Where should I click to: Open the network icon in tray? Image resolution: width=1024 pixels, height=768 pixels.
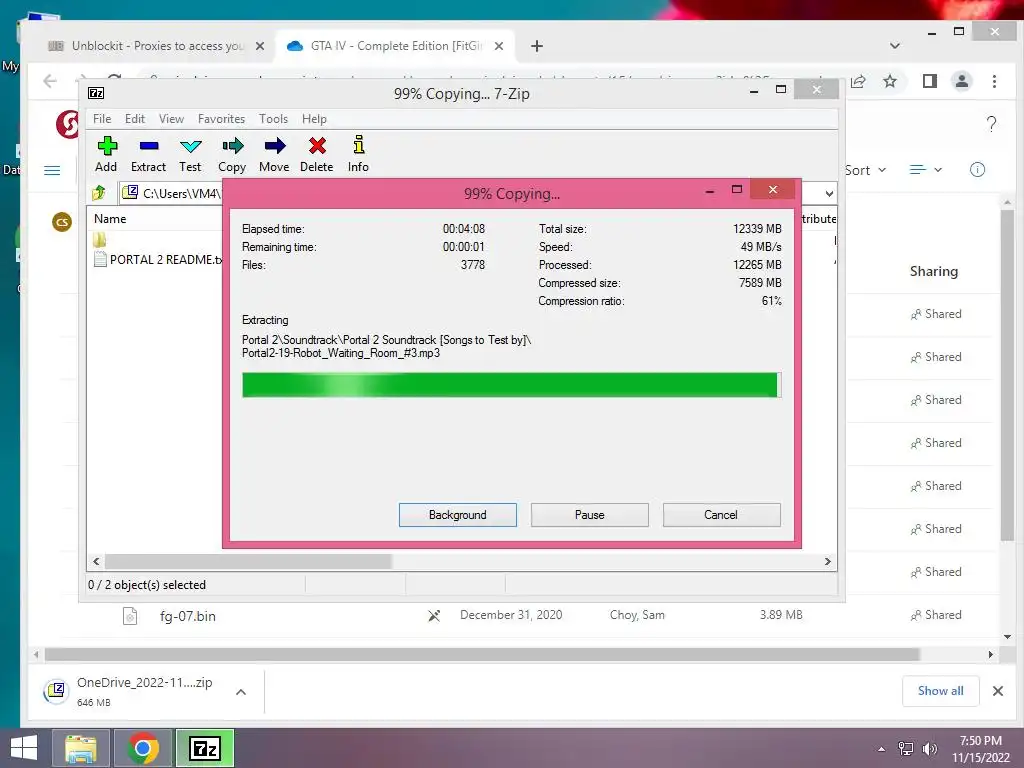(906, 749)
